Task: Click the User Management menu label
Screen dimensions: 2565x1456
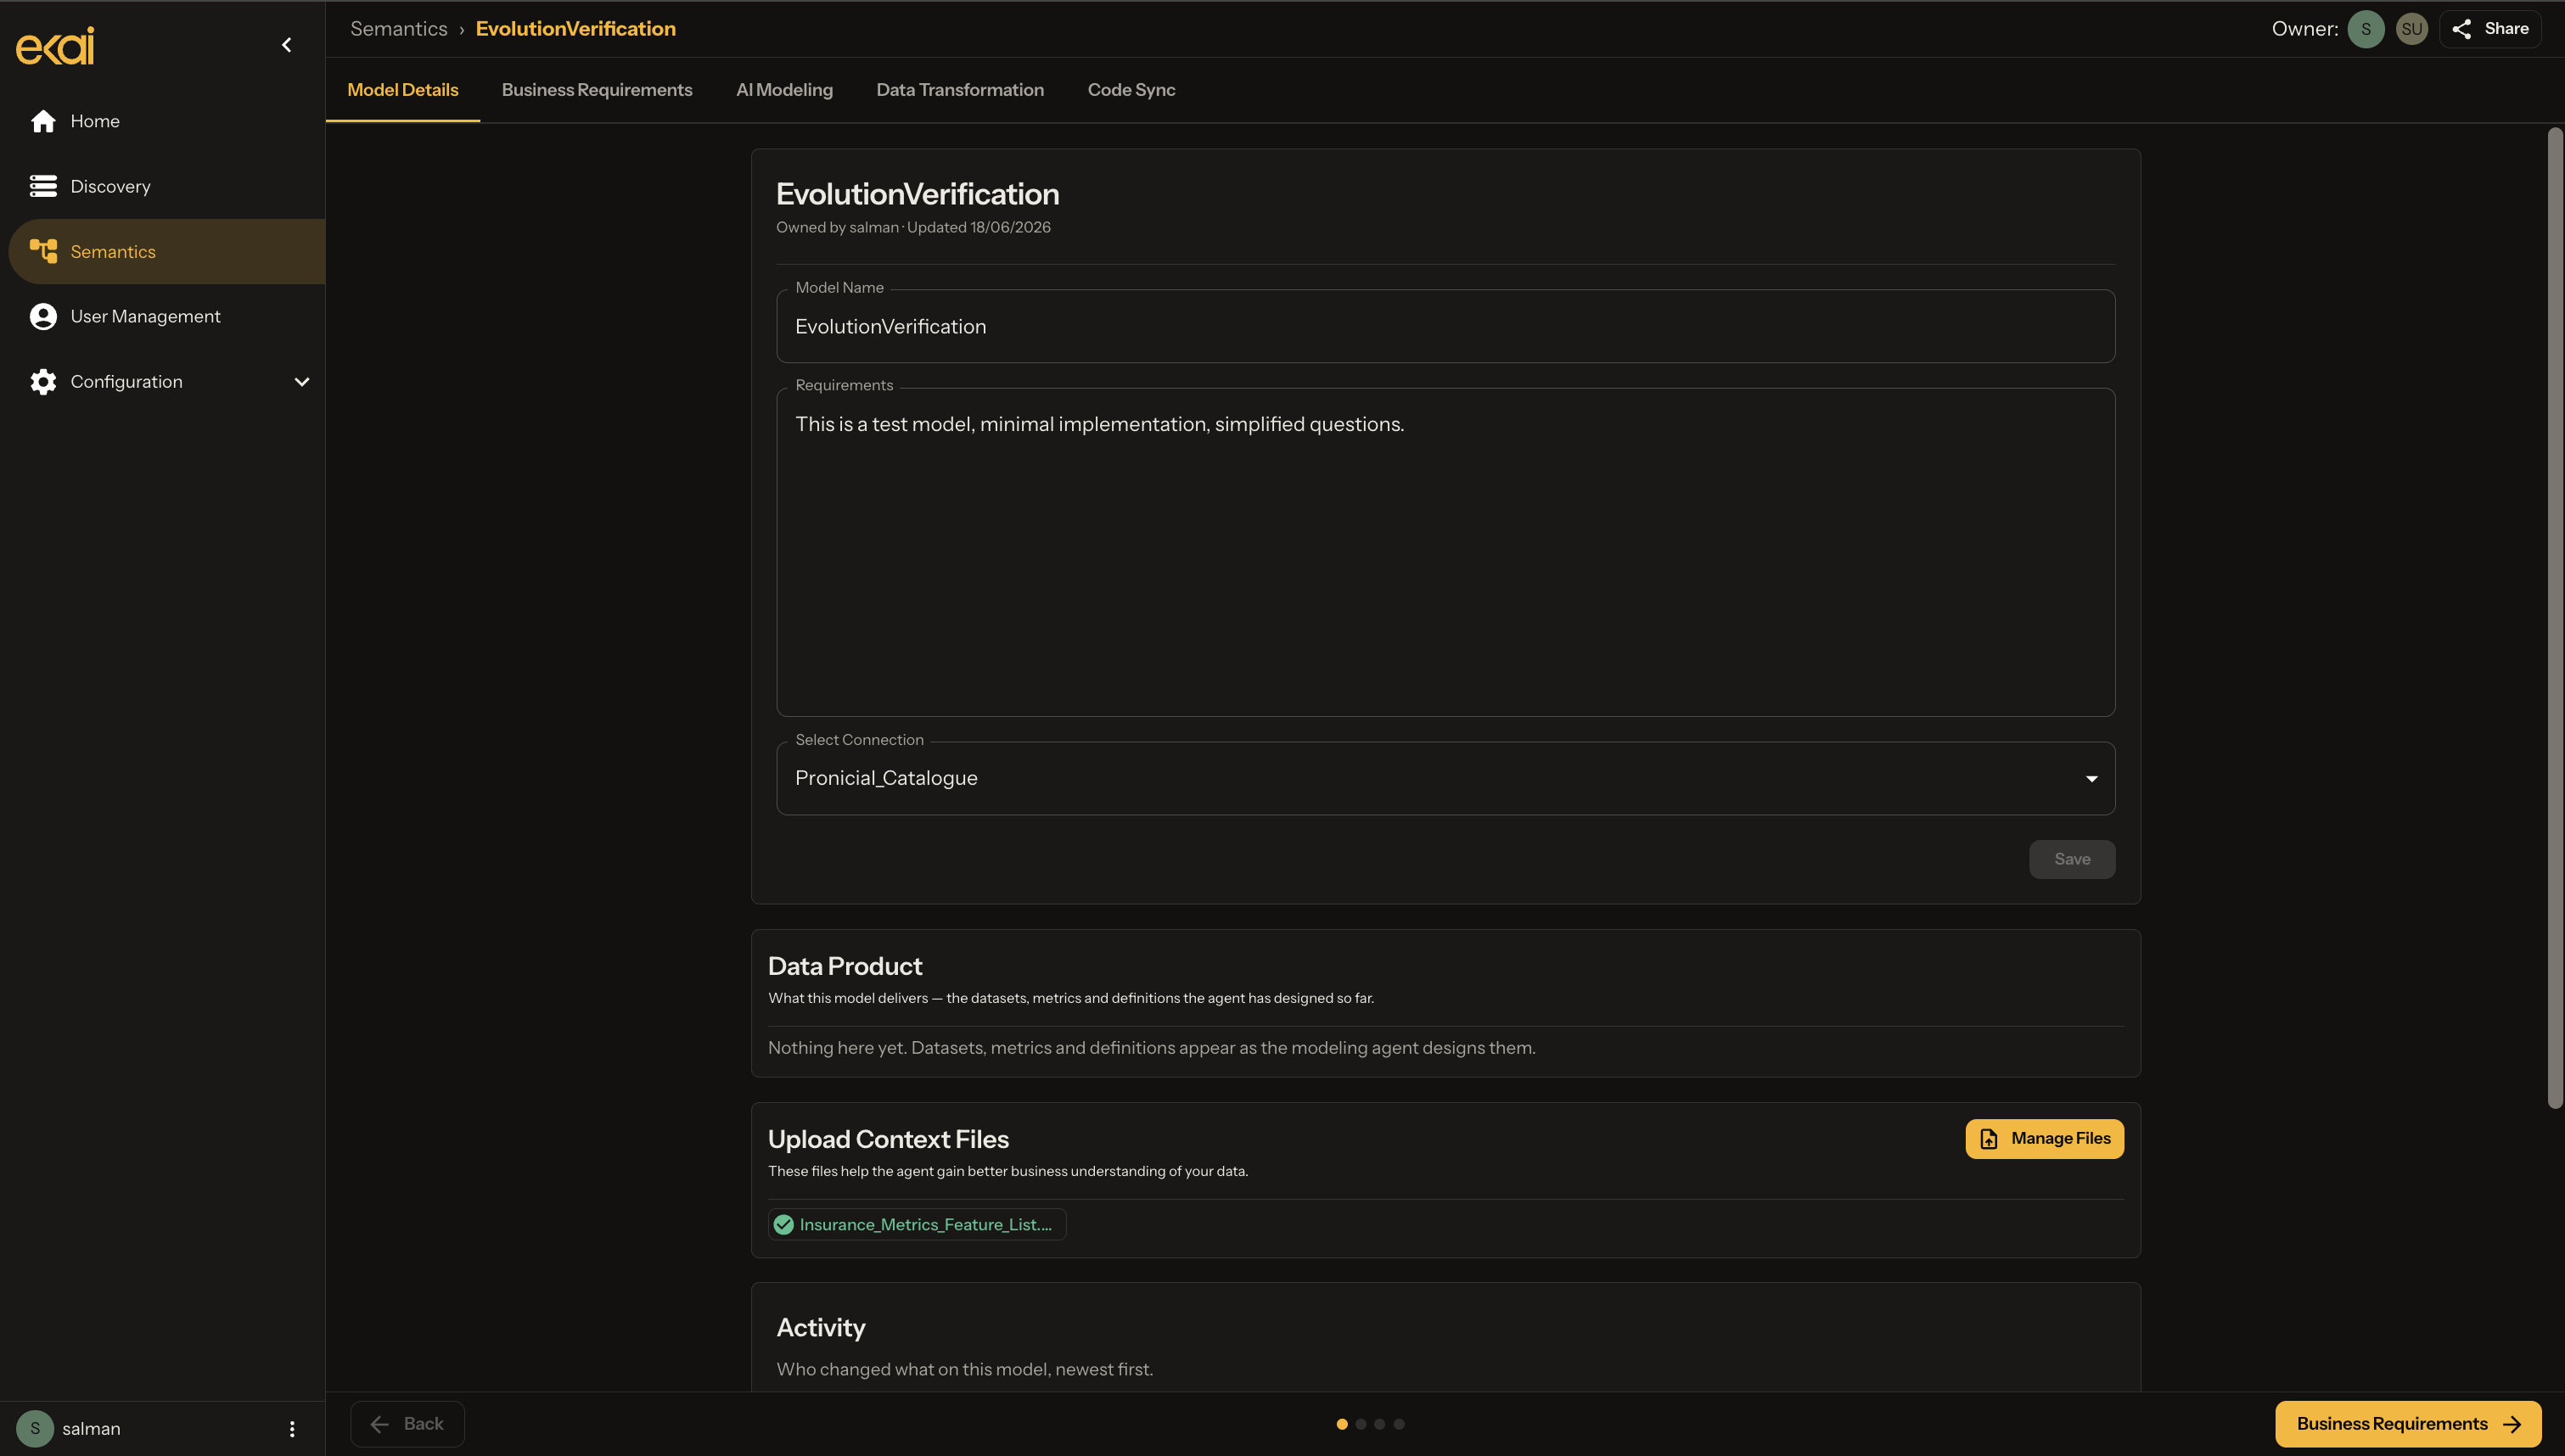Action: [x=145, y=317]
